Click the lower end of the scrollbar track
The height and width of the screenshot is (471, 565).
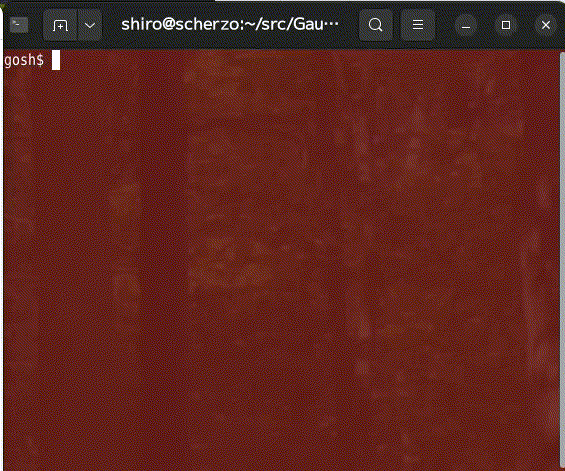pyautogui.click(x=562, y=465)
